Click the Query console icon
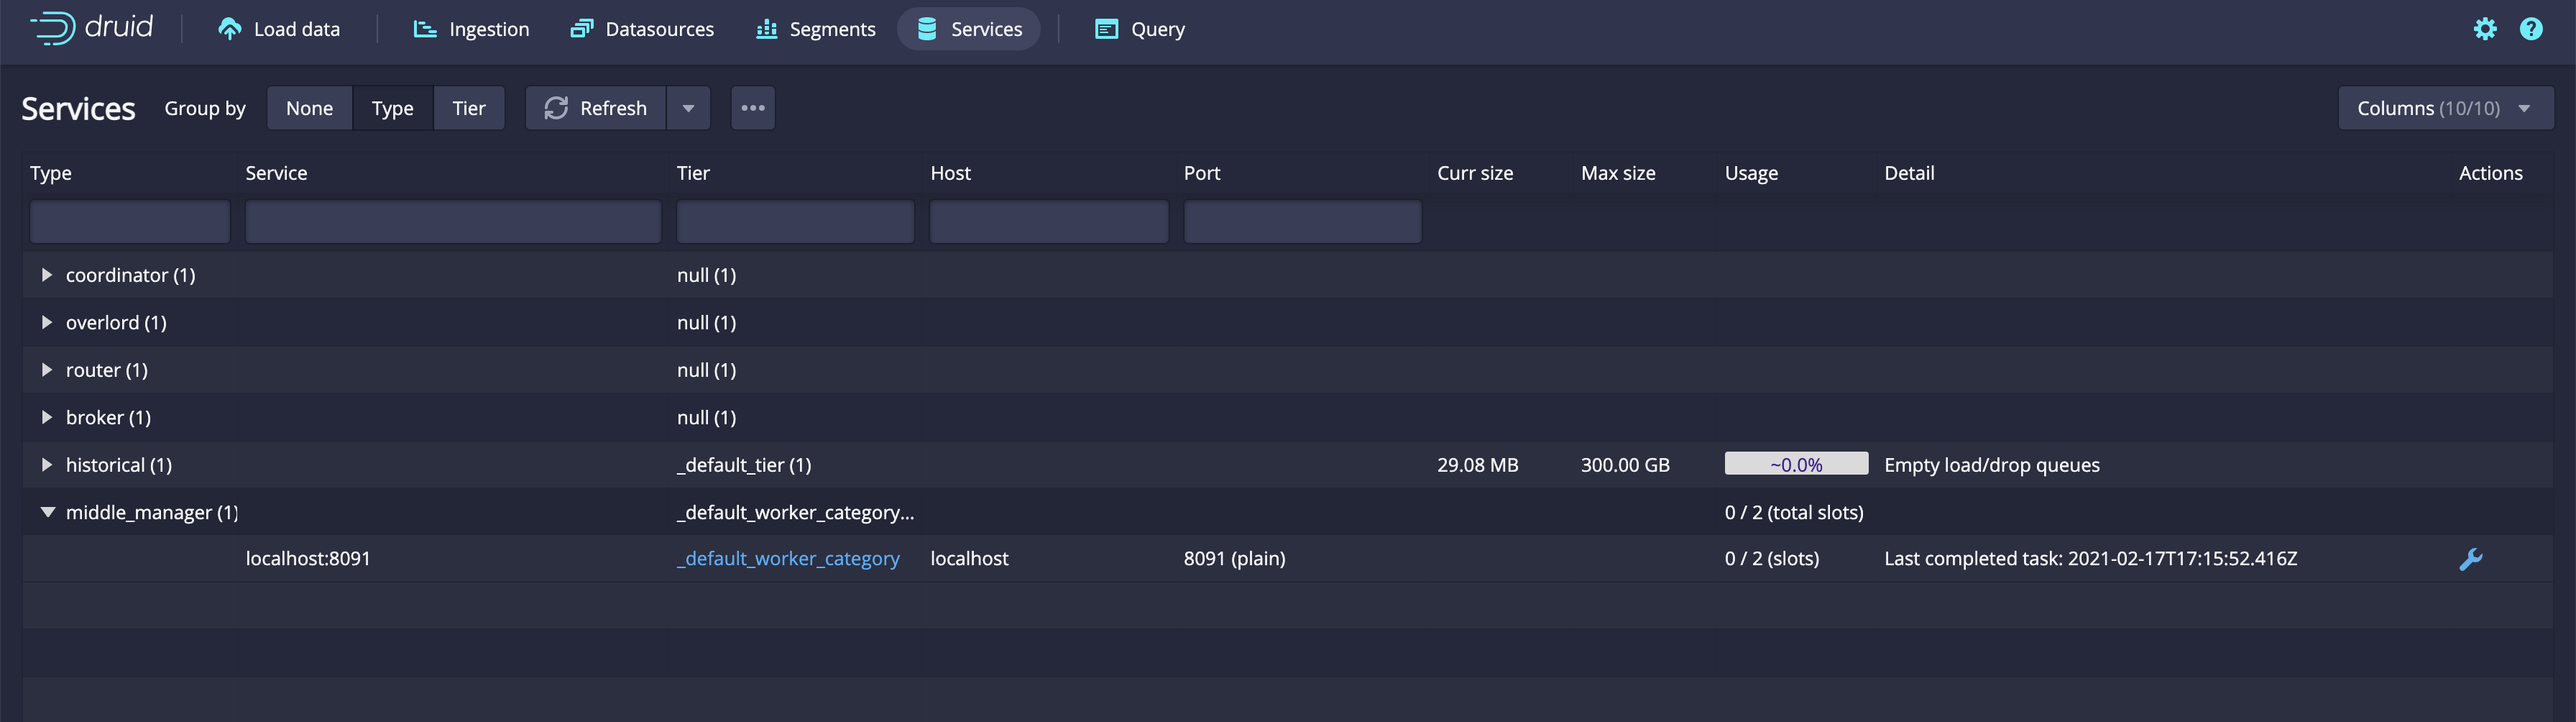The image size is (2576, 722). [1106, 29]
